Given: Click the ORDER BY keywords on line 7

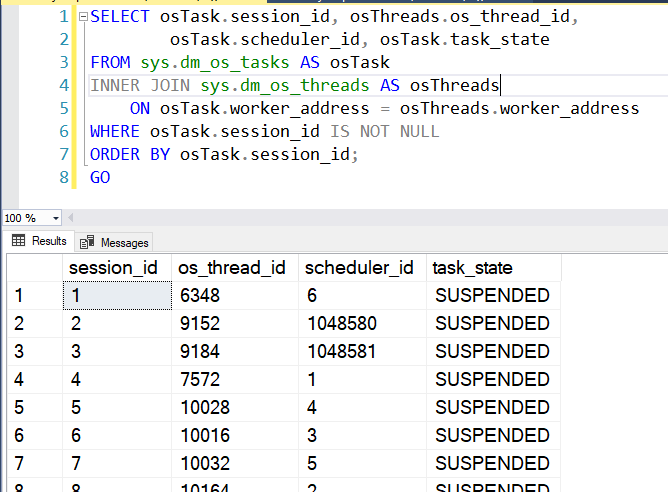Looking at the screenshot, I should click(x=130, y=155).
